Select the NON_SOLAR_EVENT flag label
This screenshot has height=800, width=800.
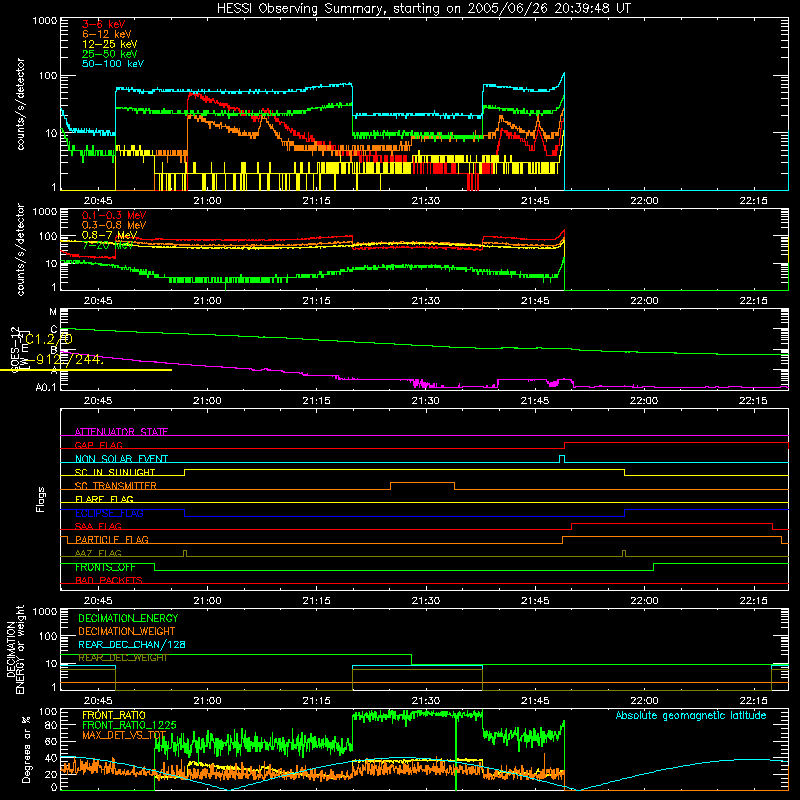(x=121, y=459)
